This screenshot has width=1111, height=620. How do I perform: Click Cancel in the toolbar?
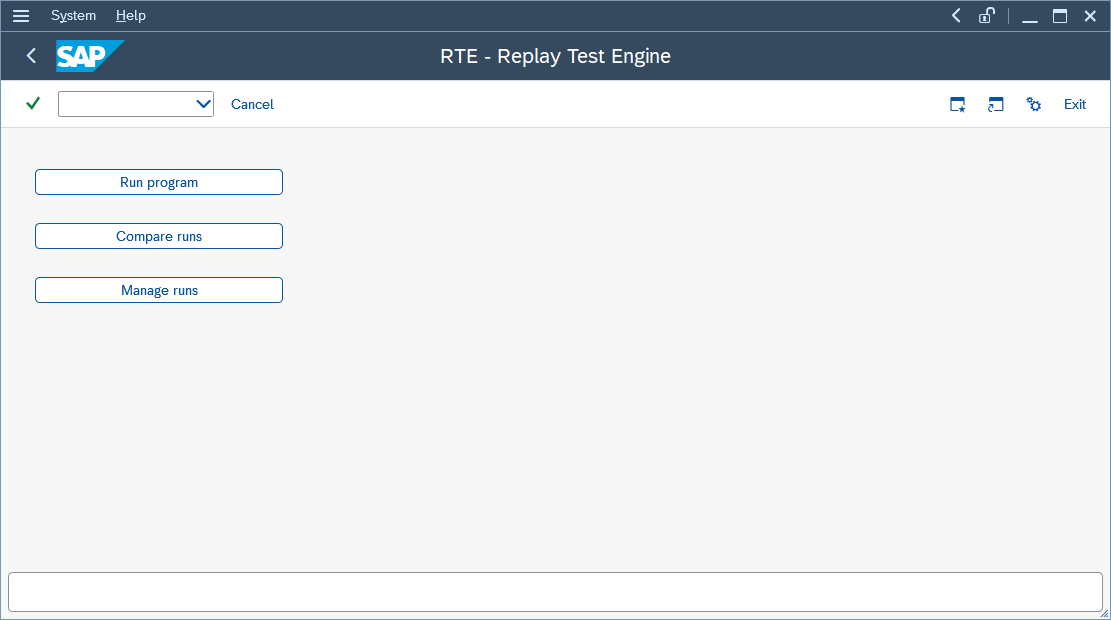252,104
